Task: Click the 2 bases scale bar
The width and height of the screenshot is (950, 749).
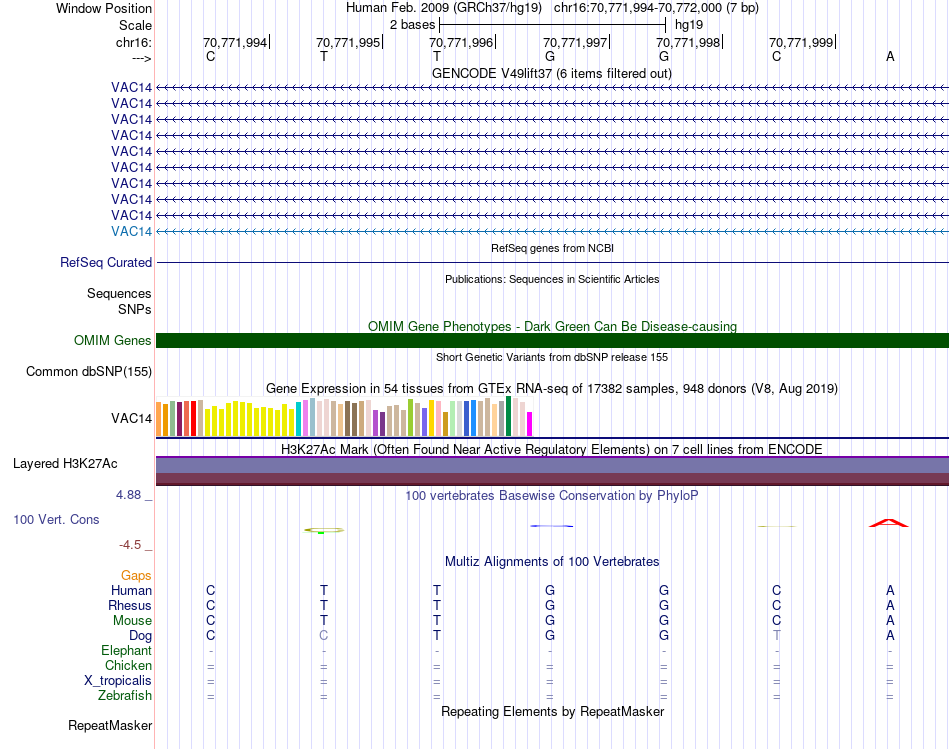Action: [553, 25]
